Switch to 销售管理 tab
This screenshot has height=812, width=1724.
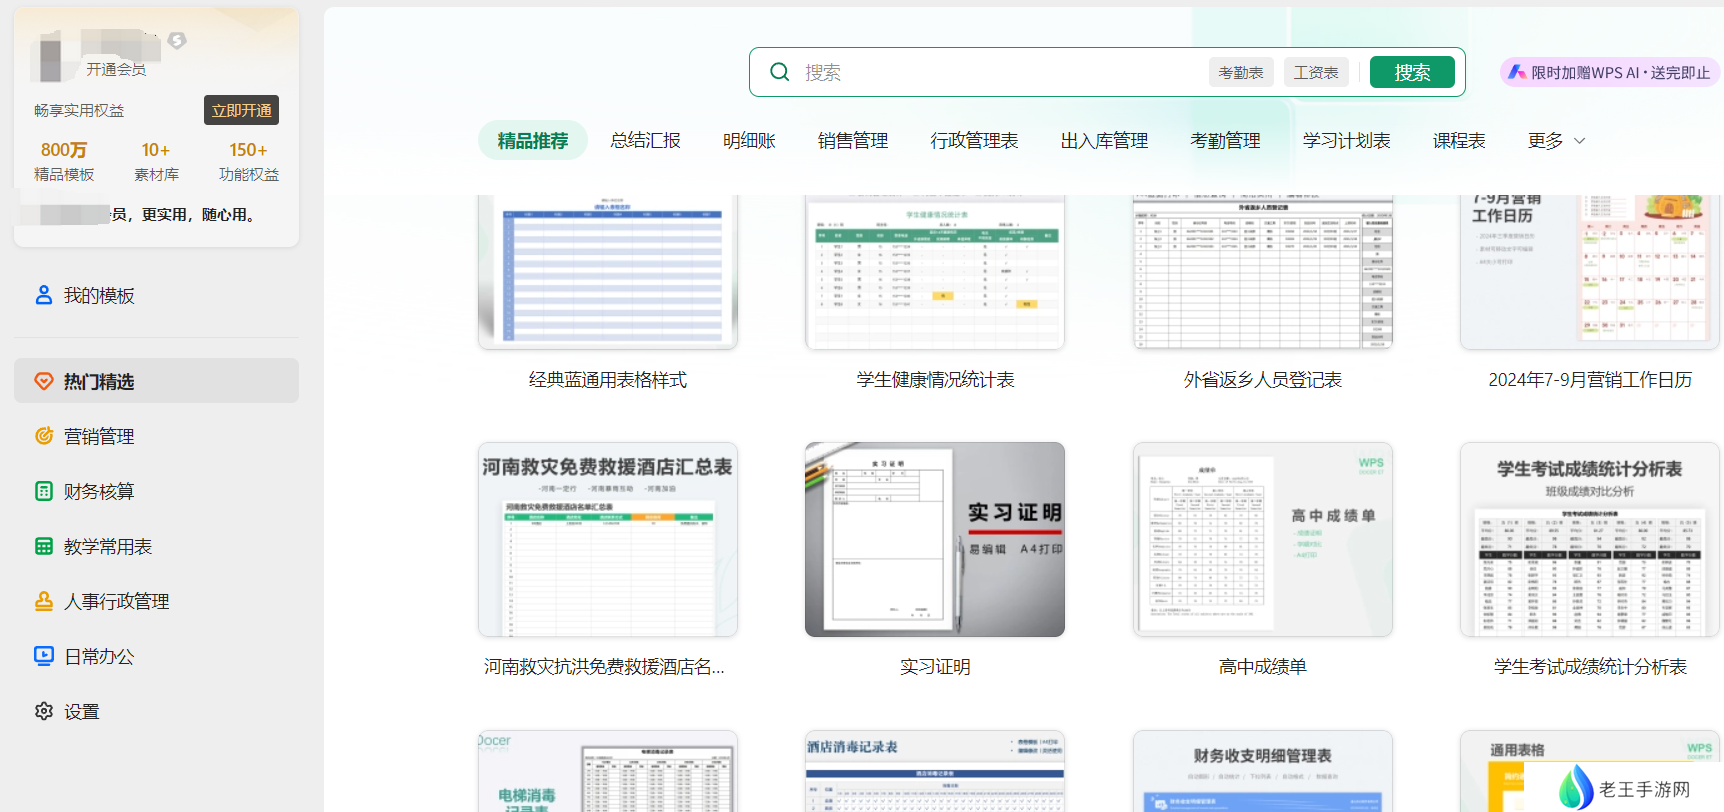pyautogui.click(x=853, y=141)
